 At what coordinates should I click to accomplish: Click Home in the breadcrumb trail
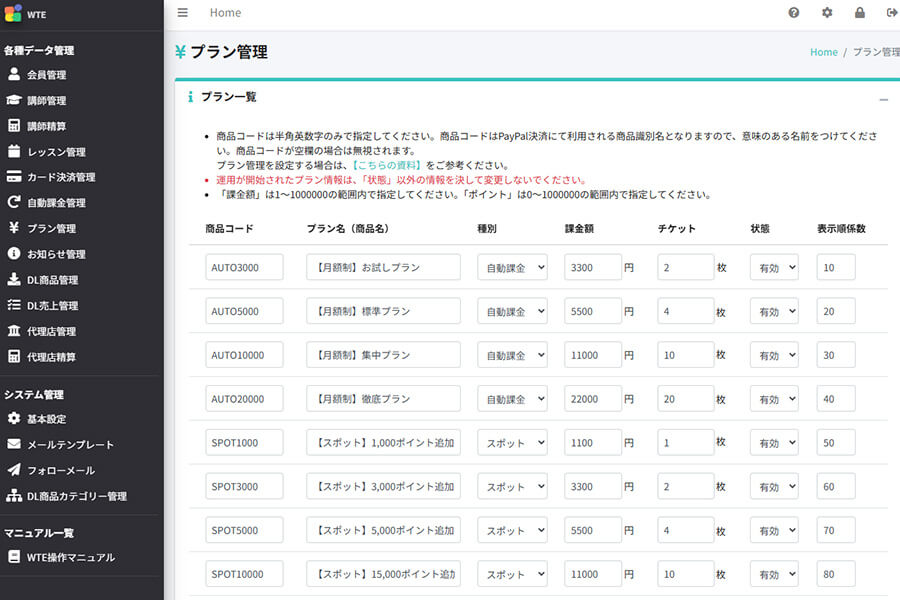pyautogui.click(x=823, y=50)
